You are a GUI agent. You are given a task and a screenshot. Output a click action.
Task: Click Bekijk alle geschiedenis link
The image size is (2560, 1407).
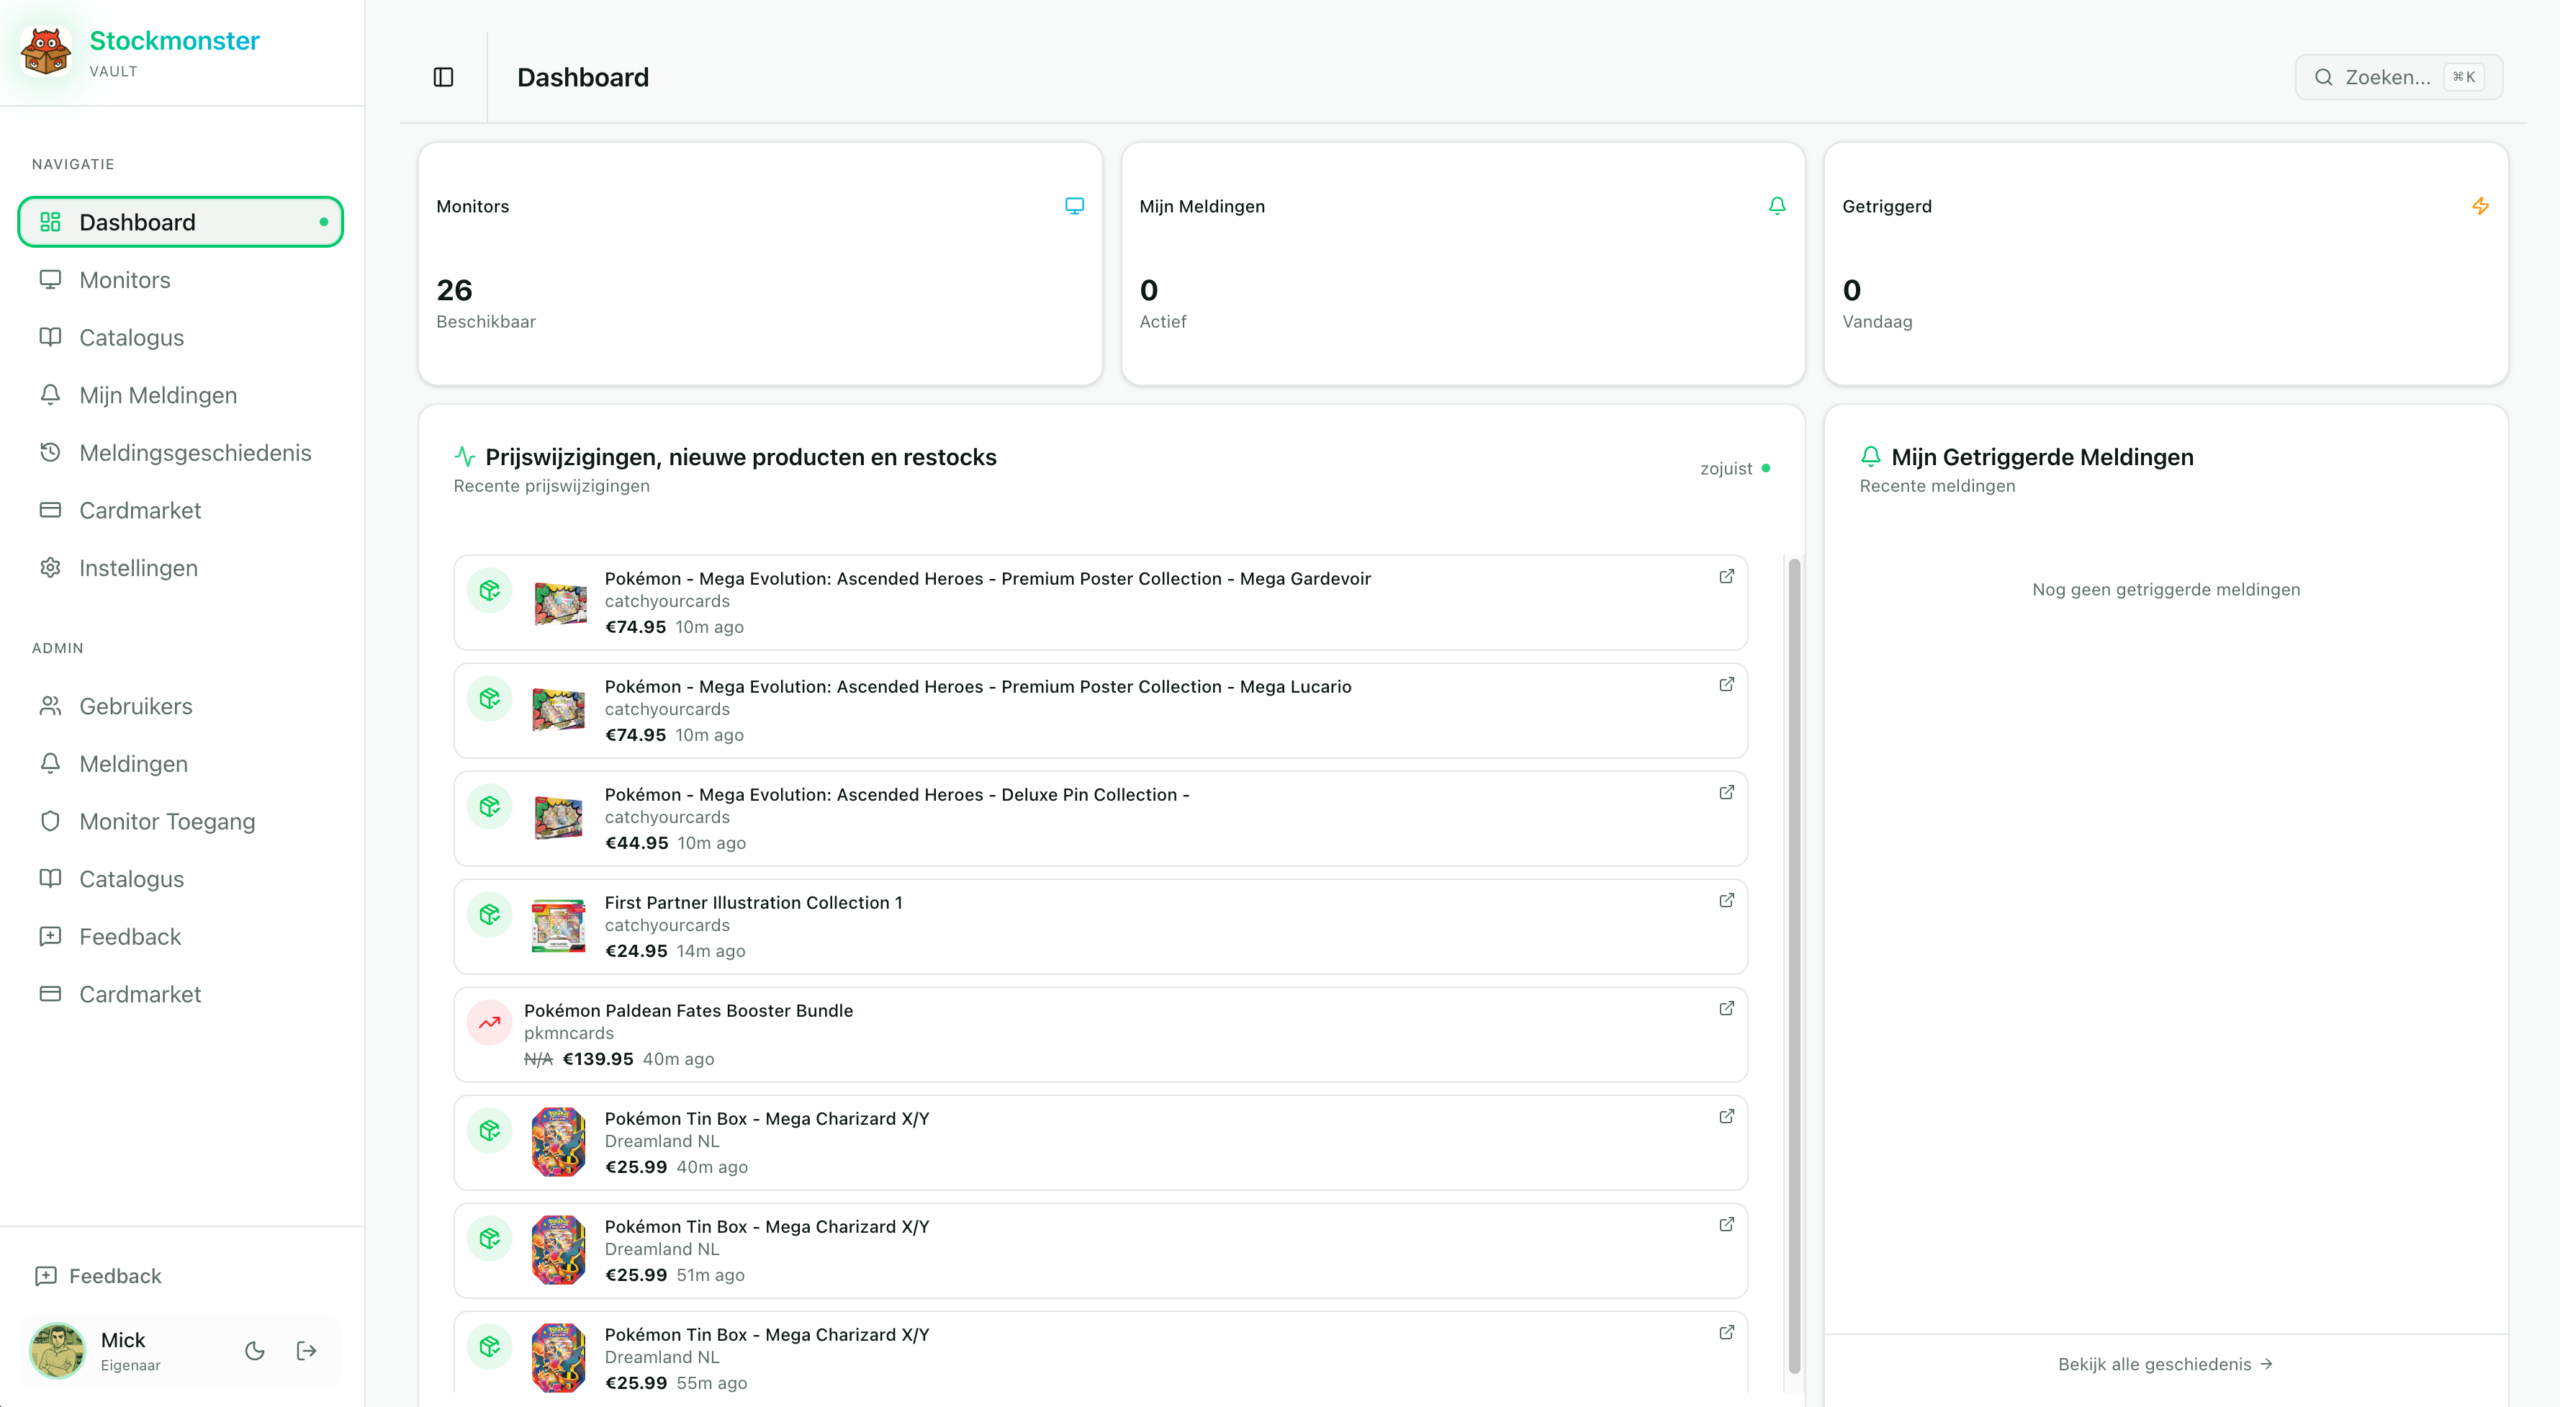pos(2165,1364)
